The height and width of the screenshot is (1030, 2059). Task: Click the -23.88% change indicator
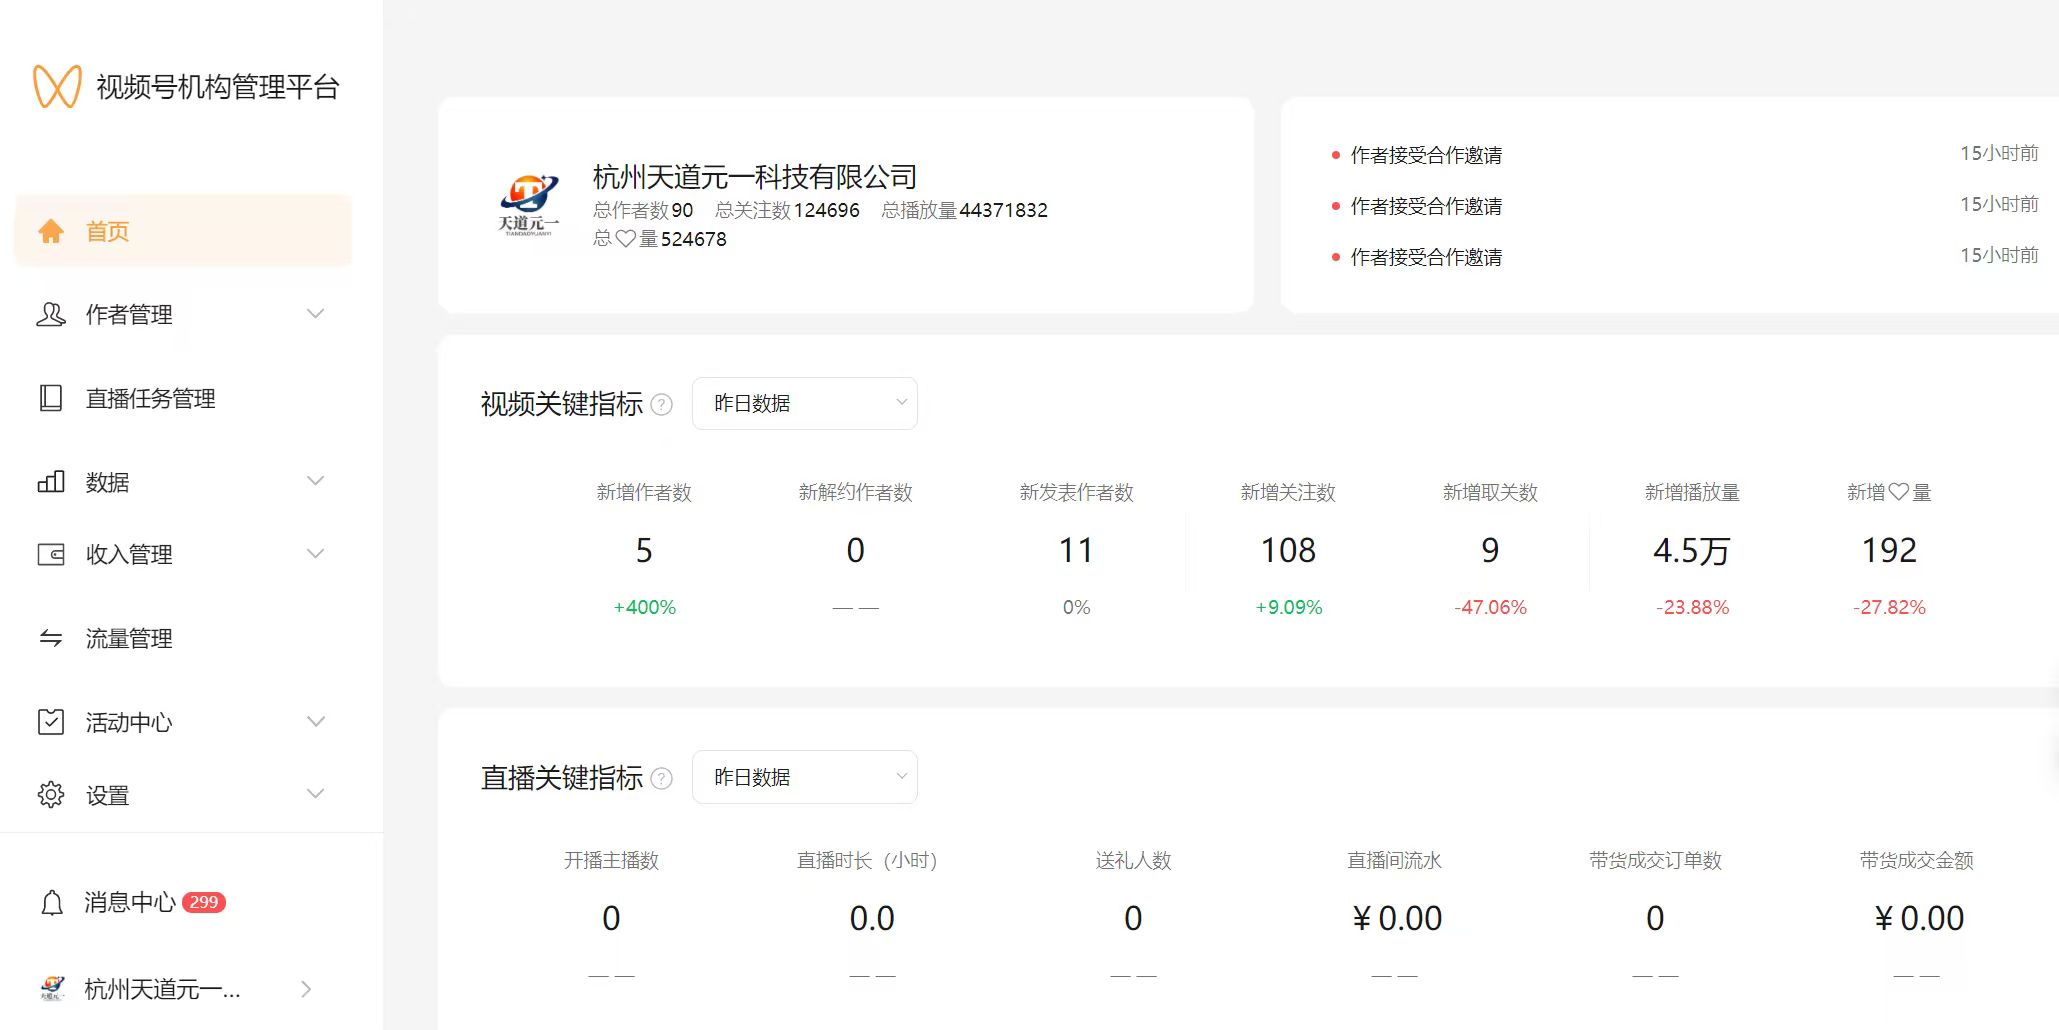coord(1692,607)
